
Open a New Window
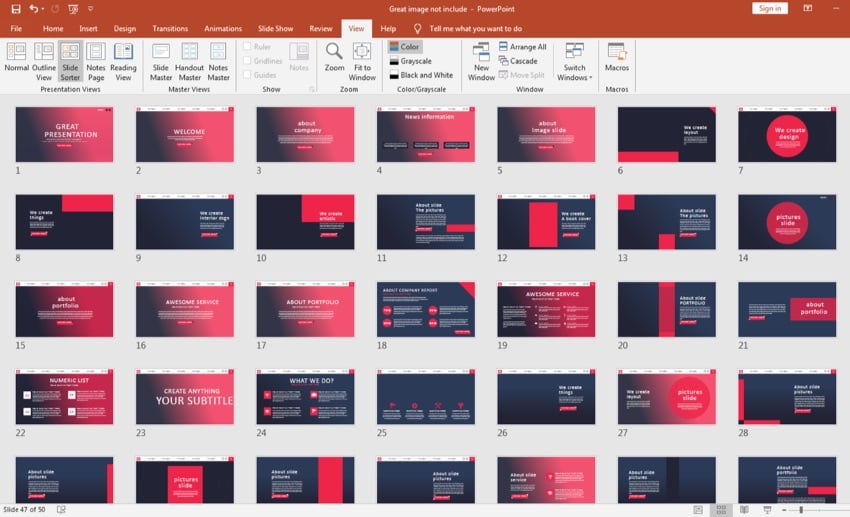click(481, 59)
